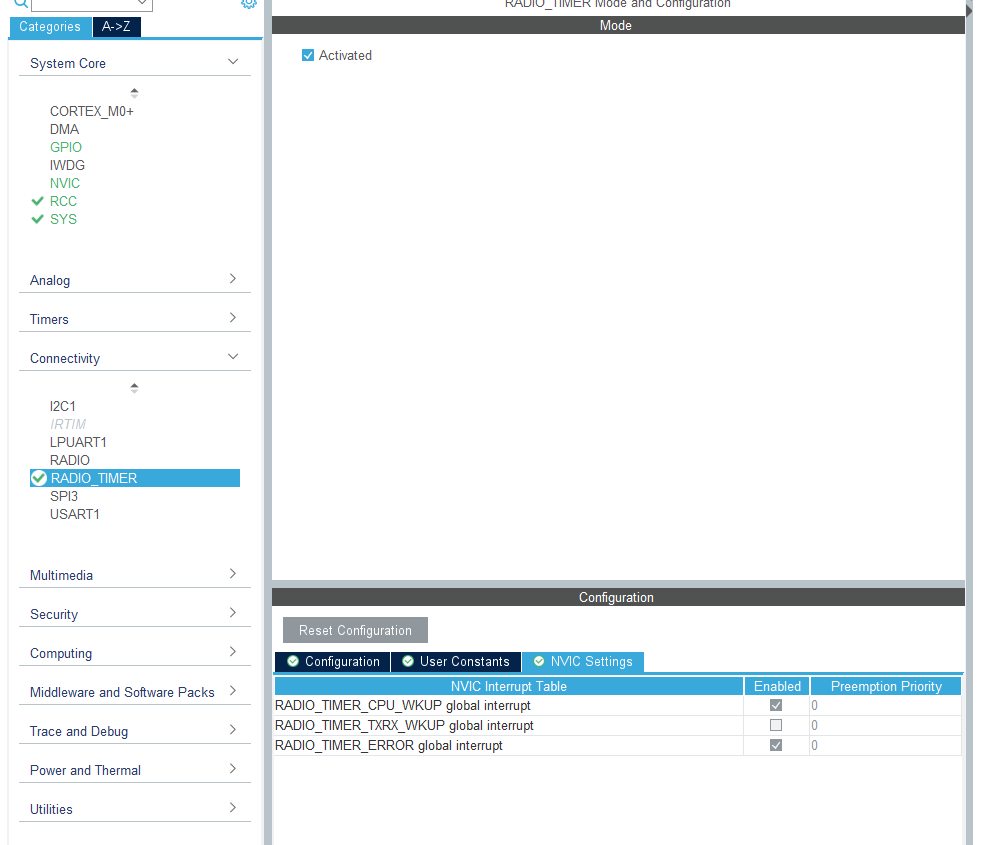Viewport: 995px width, 845px height.
Task: Click the checkmark badge on RADIO_TIMER entry
Action: [38, 478]
